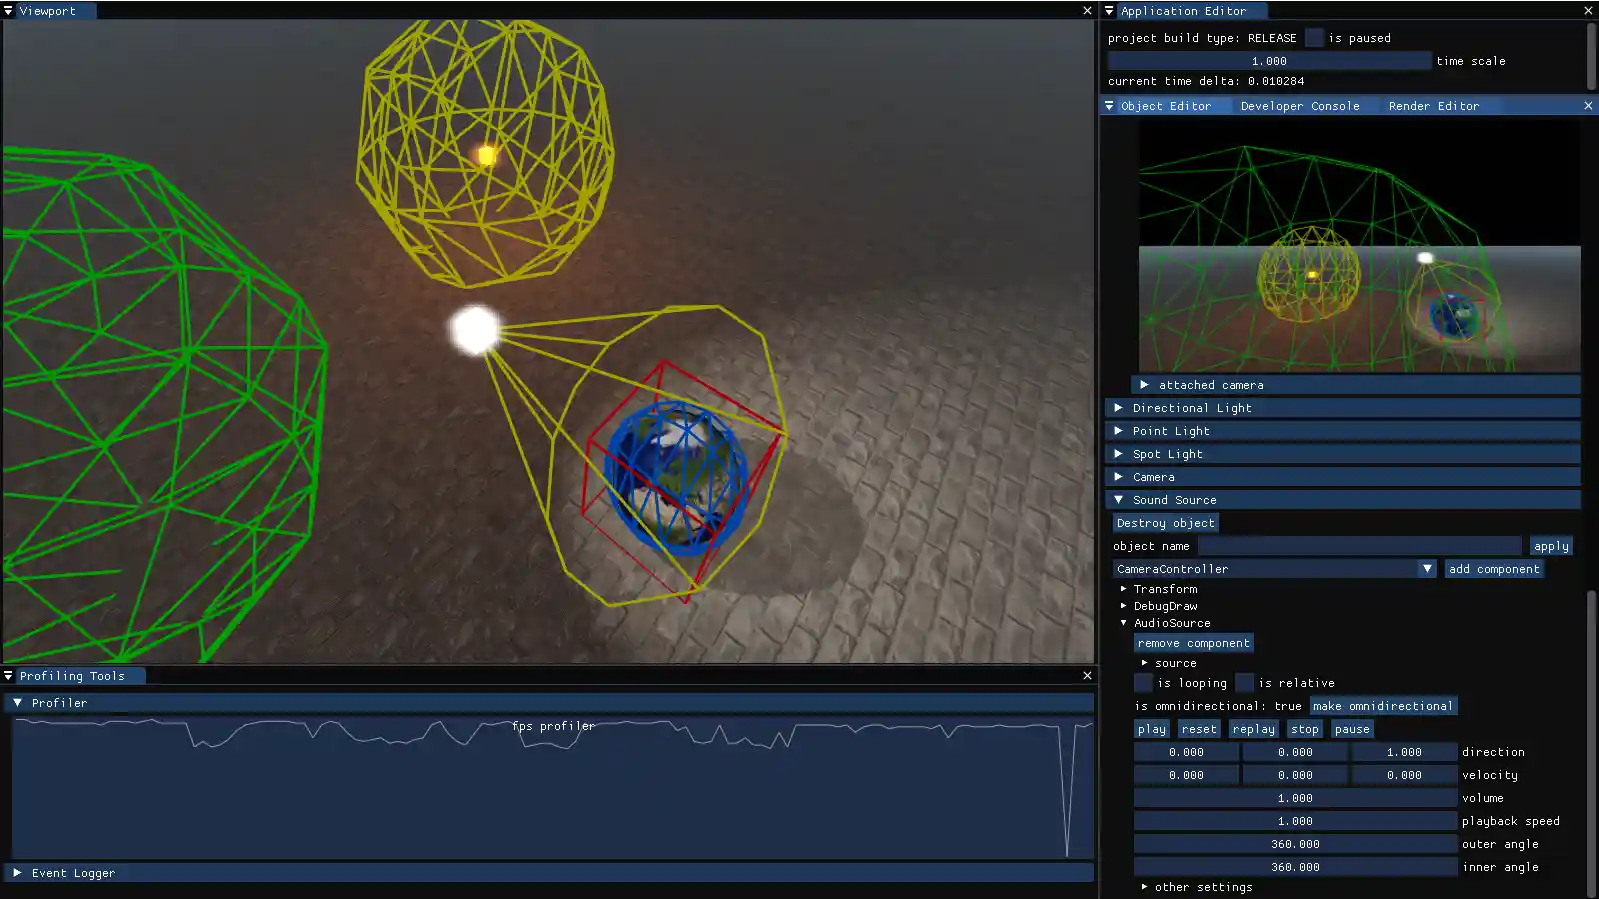Expand the Event Logger section
Image resolution: width=1599 pixels, height=899 pixels.
17,873
